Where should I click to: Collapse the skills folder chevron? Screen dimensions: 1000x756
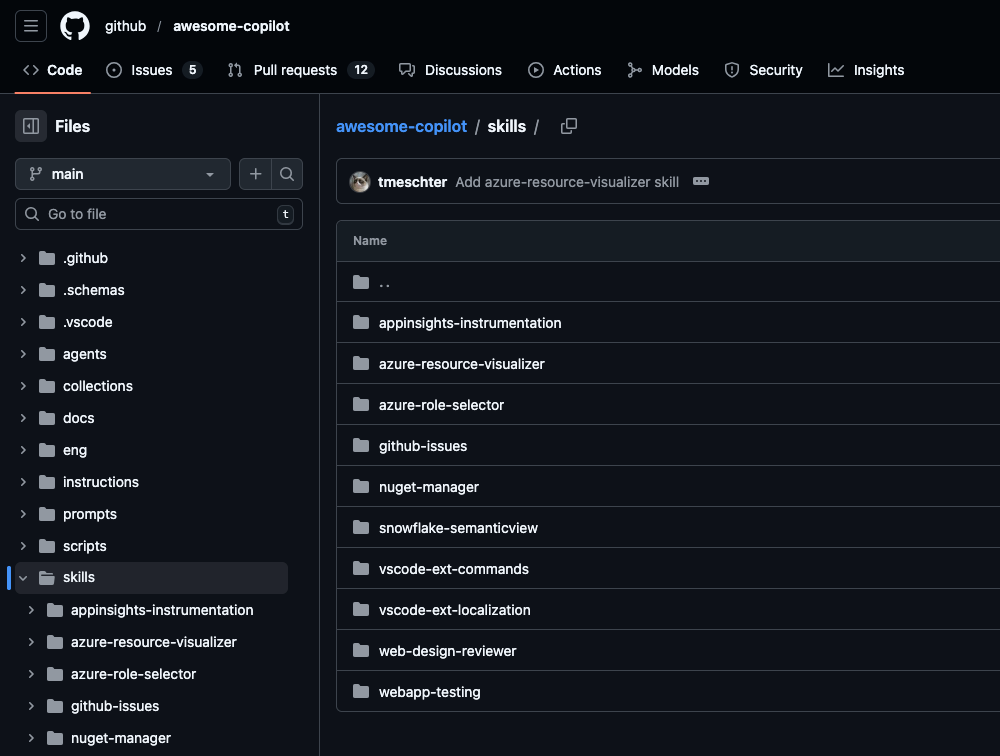(23, 578)
